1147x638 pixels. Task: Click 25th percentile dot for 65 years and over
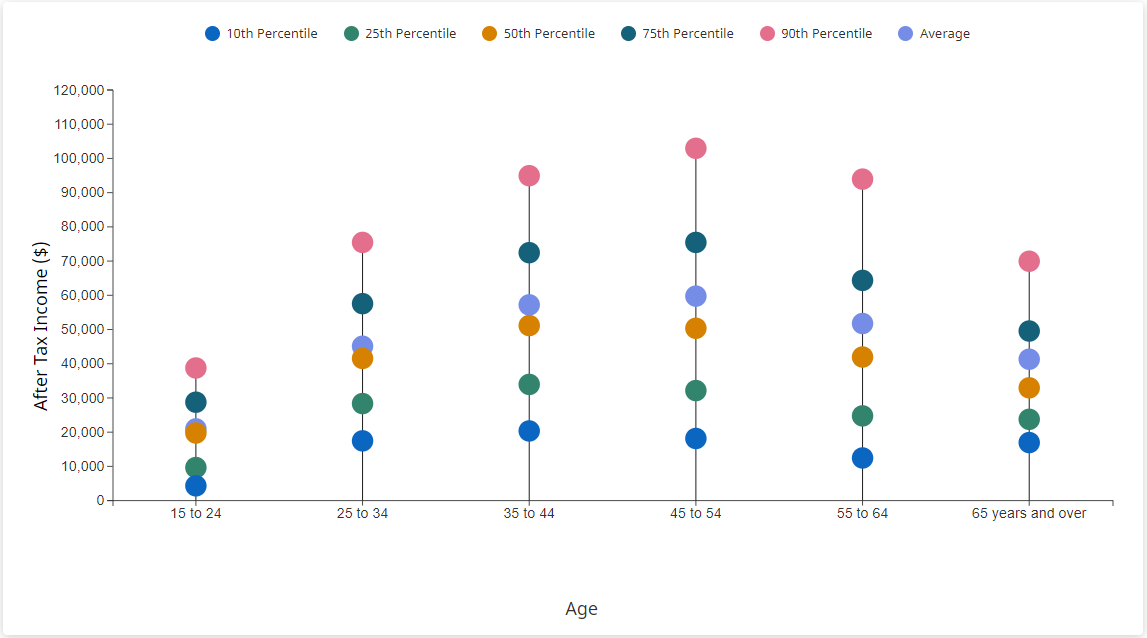[1029, 419]
